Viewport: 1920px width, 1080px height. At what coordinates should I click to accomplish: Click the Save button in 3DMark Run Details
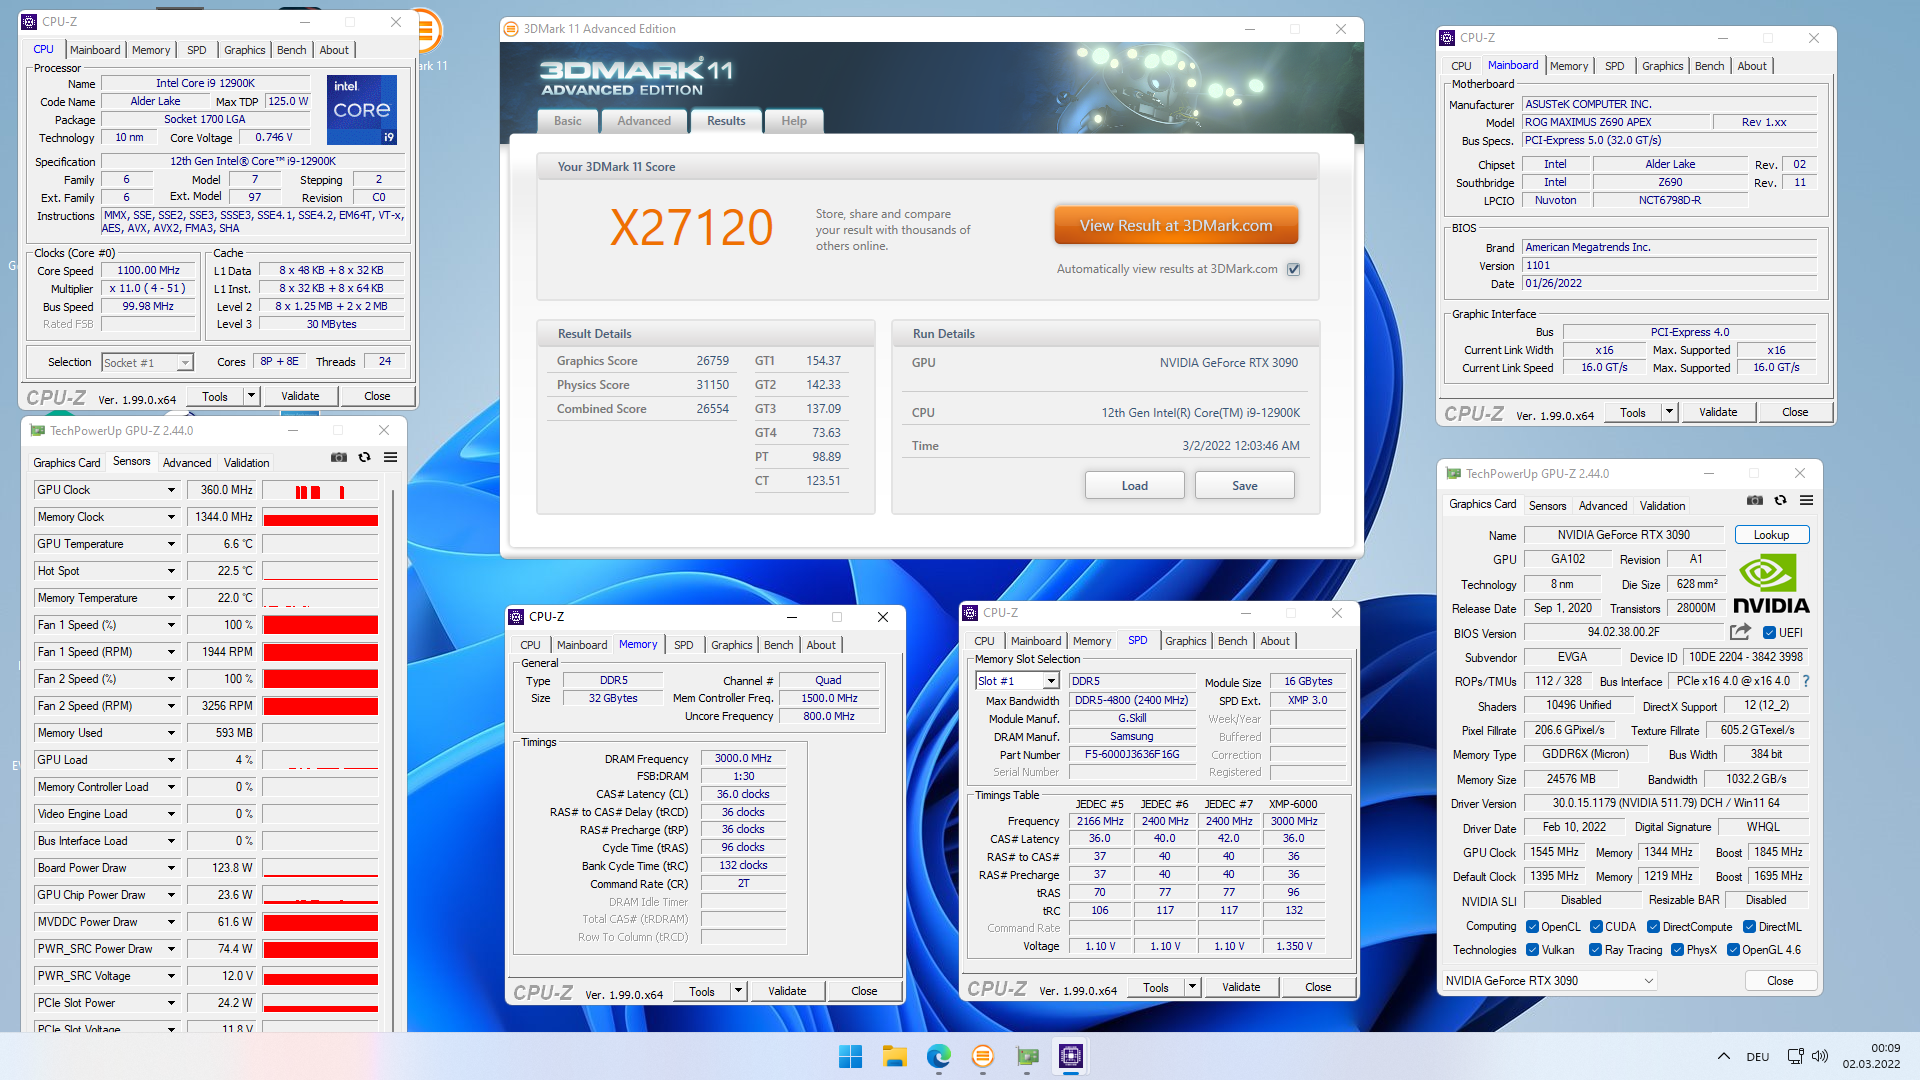(x=1245, y=486)
